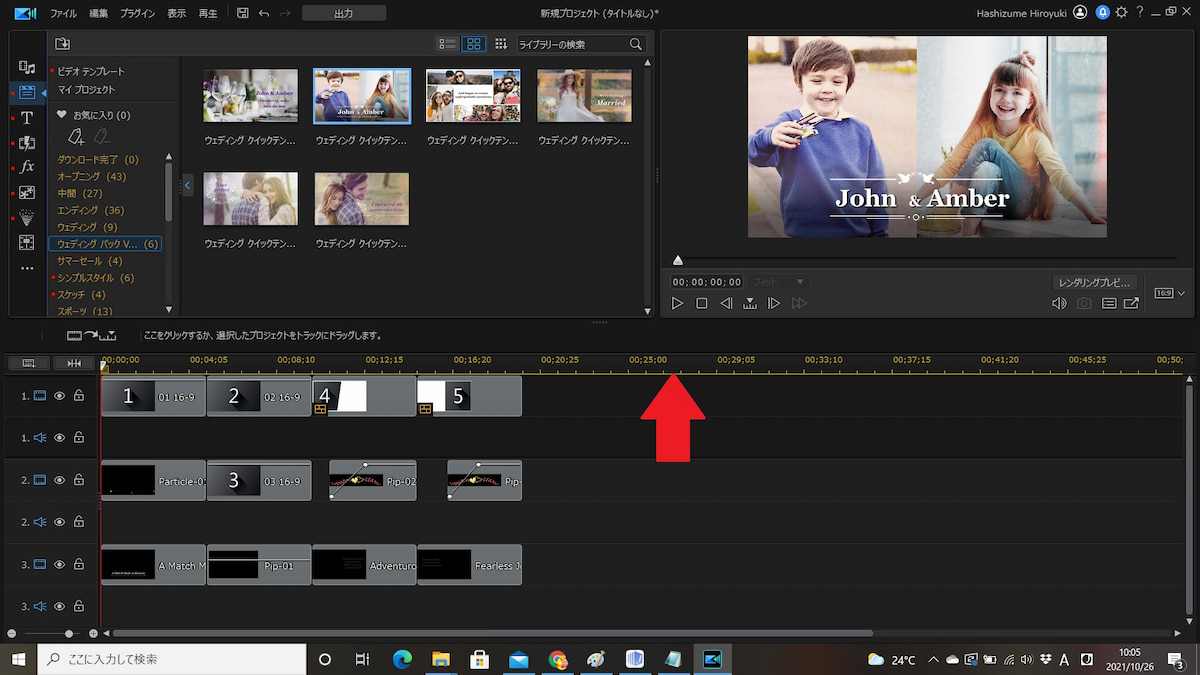1200x675 pixels.
Task: Undock the preview window
Action: pos(1131,303)
